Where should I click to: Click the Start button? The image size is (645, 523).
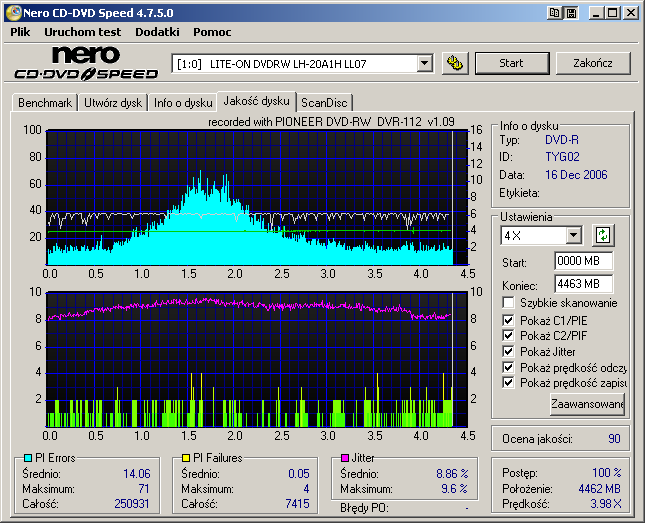pyautogui.click(x=512, y=63)
